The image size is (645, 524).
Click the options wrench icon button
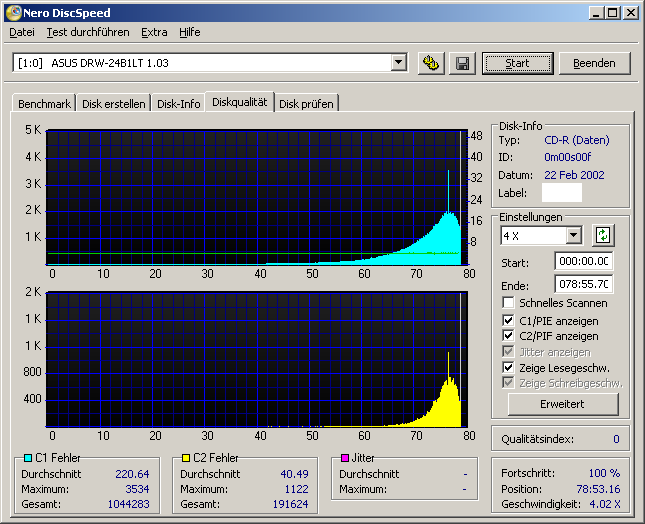click(431, 63)
